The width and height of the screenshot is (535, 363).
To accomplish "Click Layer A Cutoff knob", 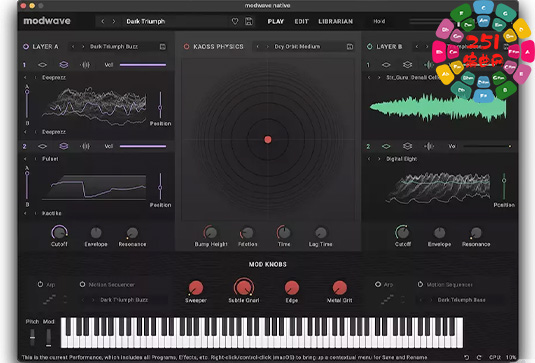I will [59, 233].
